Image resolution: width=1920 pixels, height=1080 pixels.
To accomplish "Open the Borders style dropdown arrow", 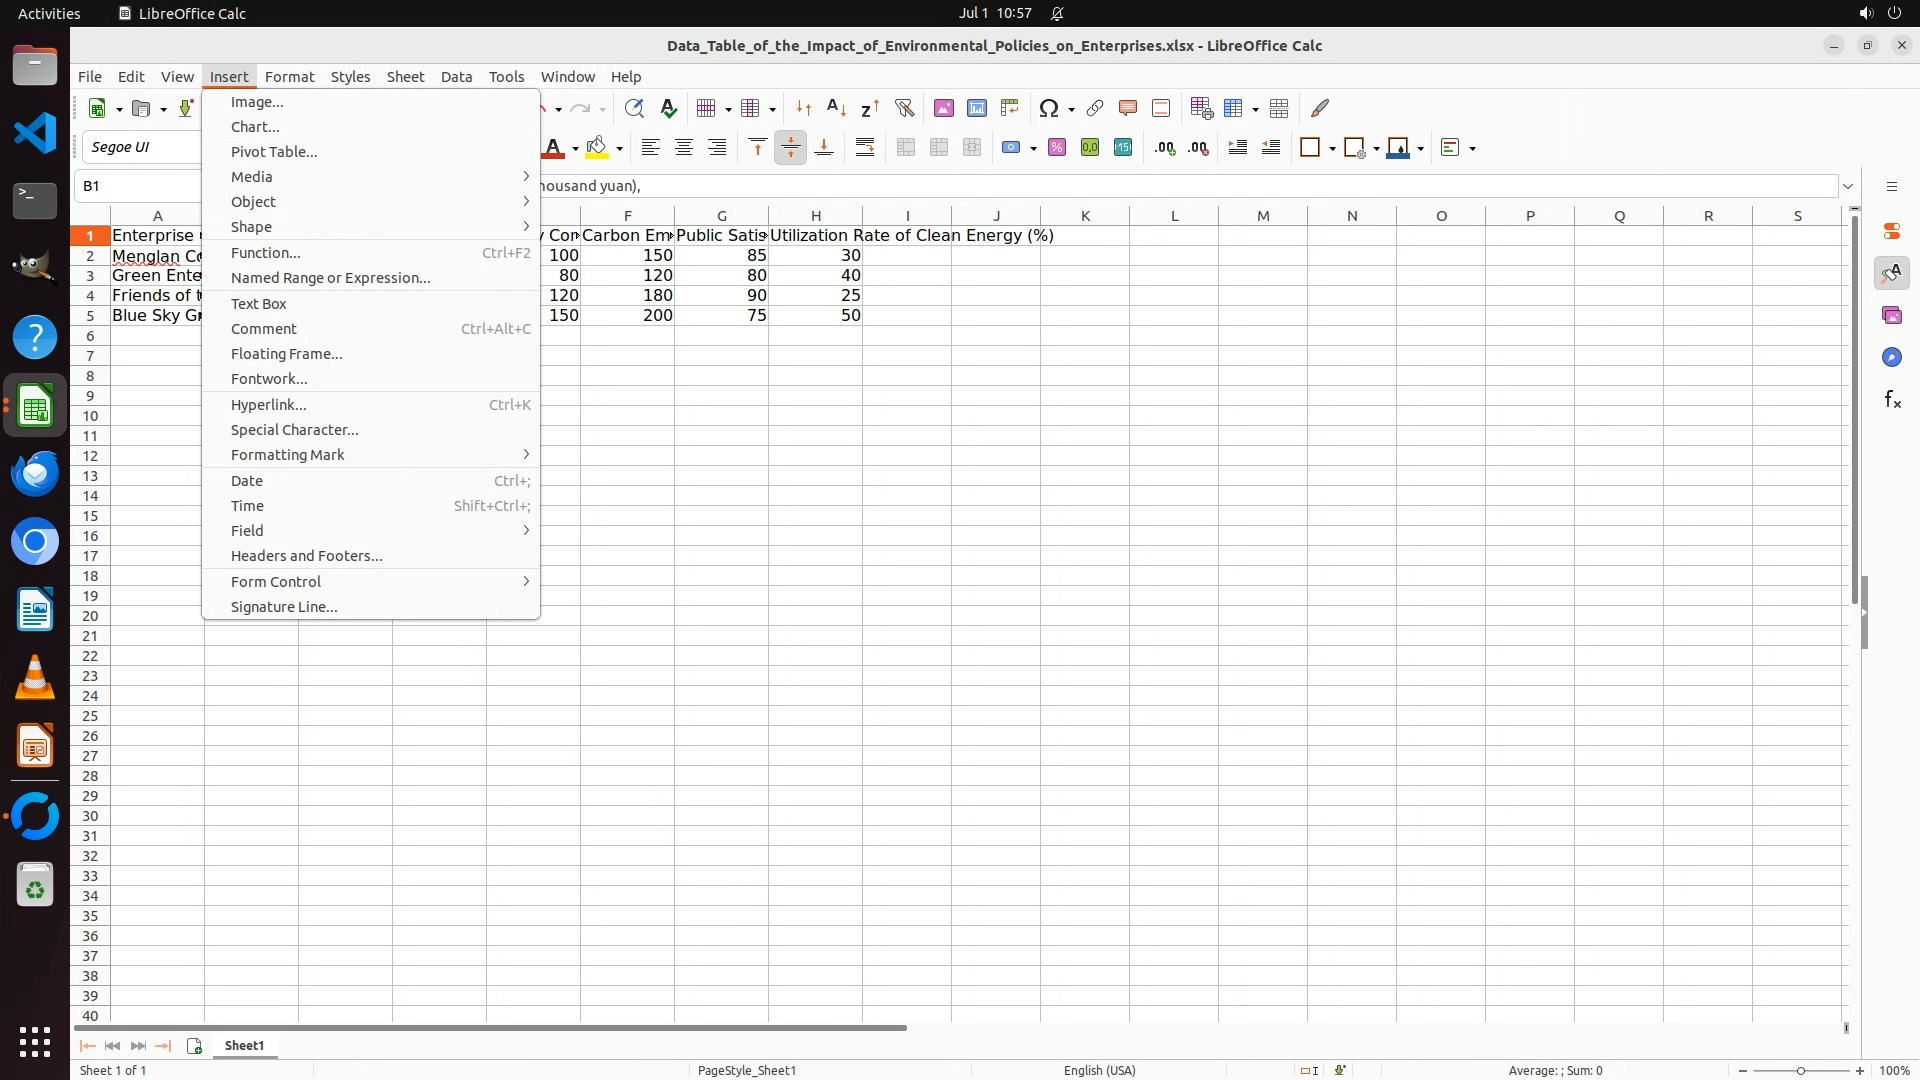I will 1332,149.
